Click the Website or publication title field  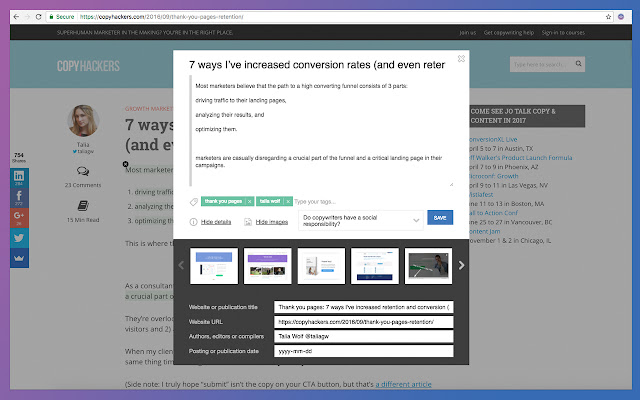364,307
